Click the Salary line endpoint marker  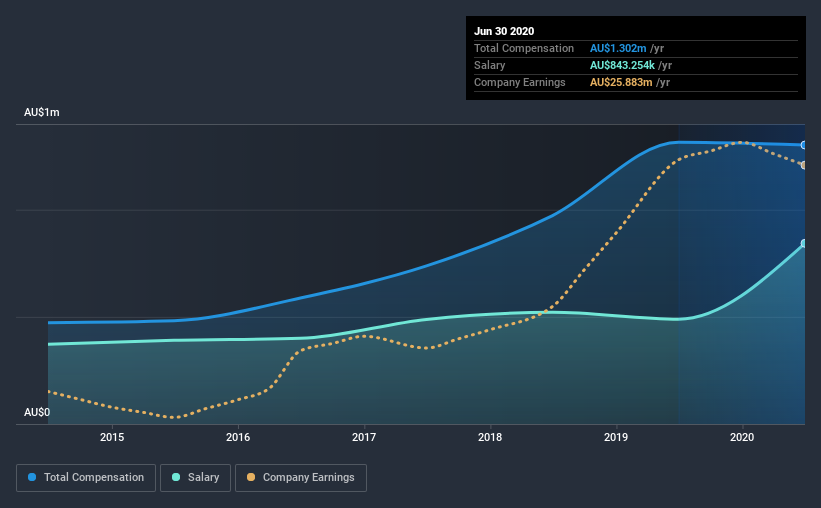point(803,244)
